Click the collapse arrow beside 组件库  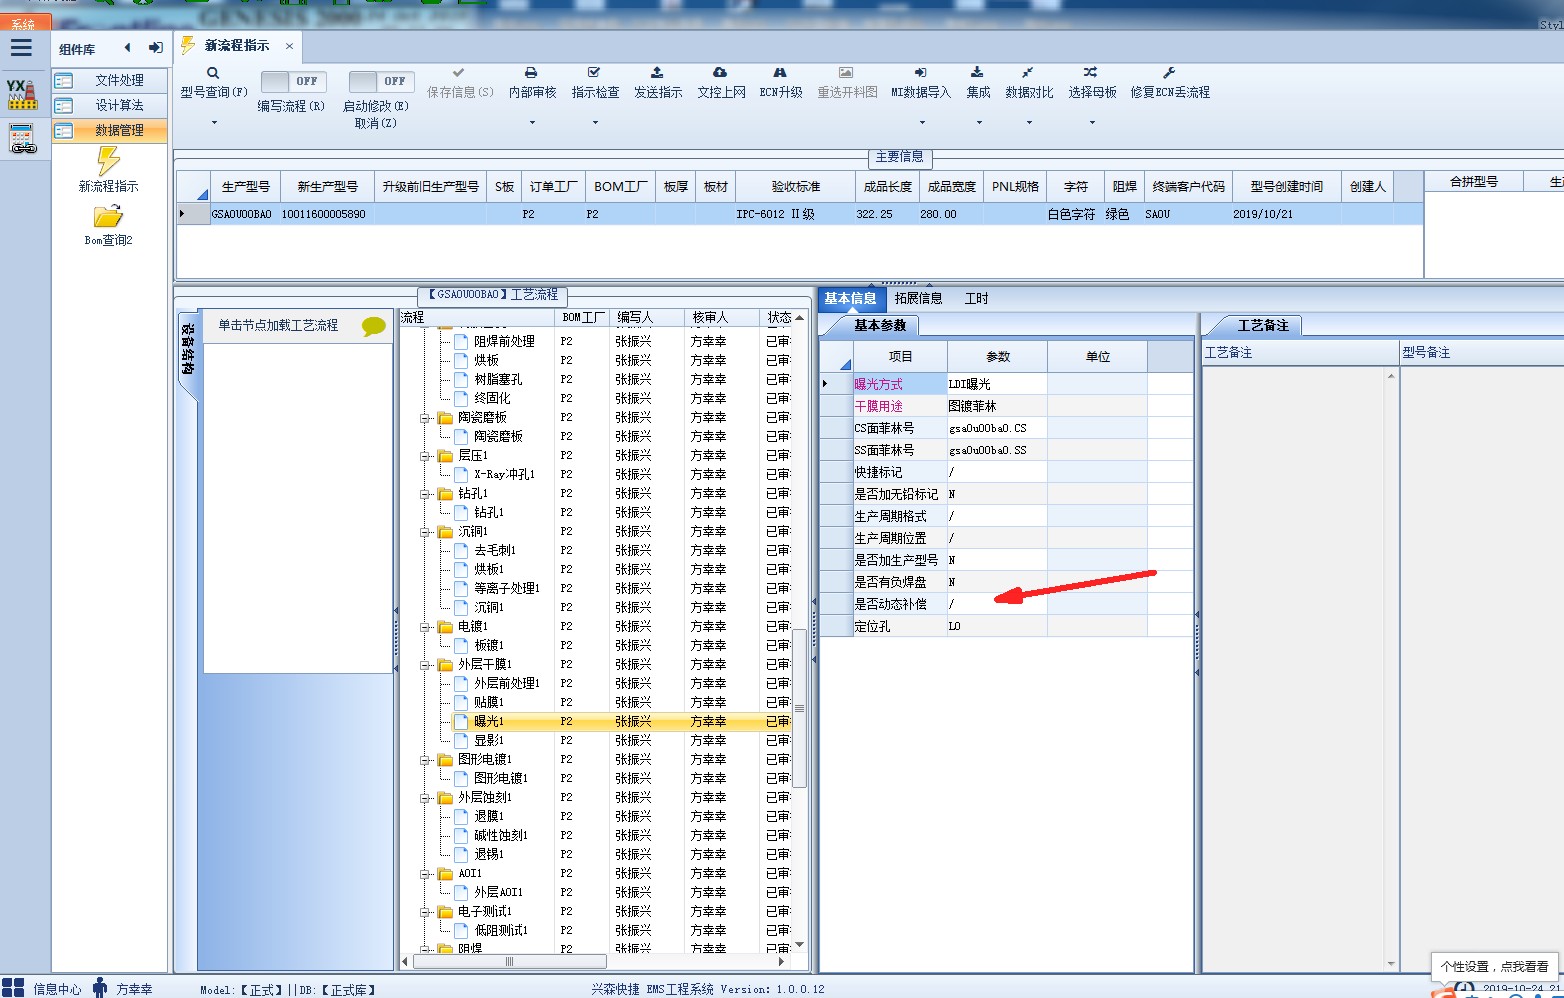click(x=127, y=48)
